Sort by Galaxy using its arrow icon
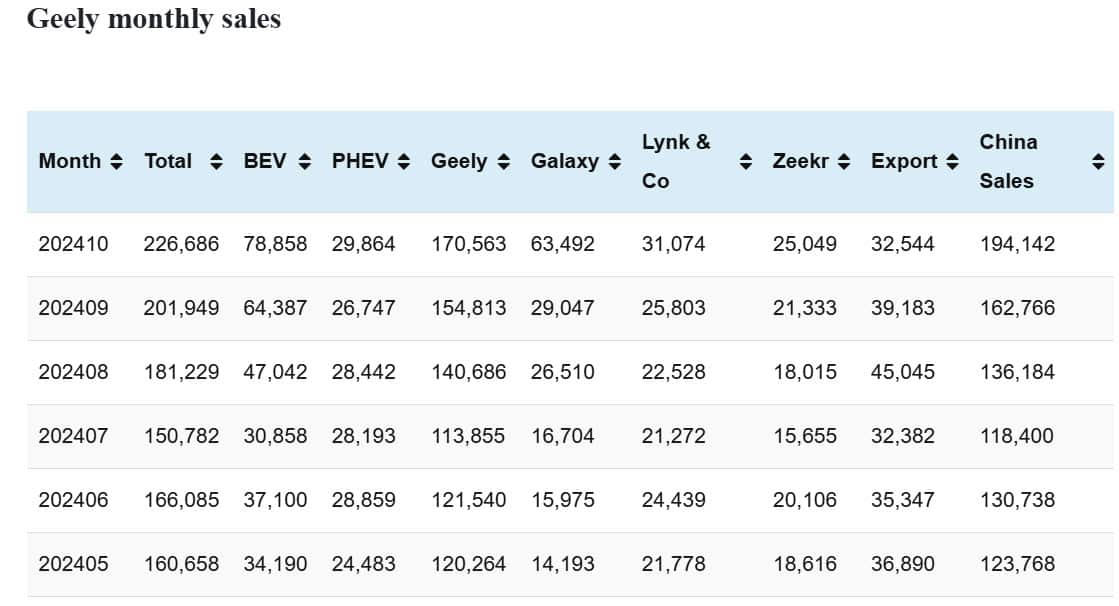Viewport: 1119px width, 606px height. pos(614,161)
